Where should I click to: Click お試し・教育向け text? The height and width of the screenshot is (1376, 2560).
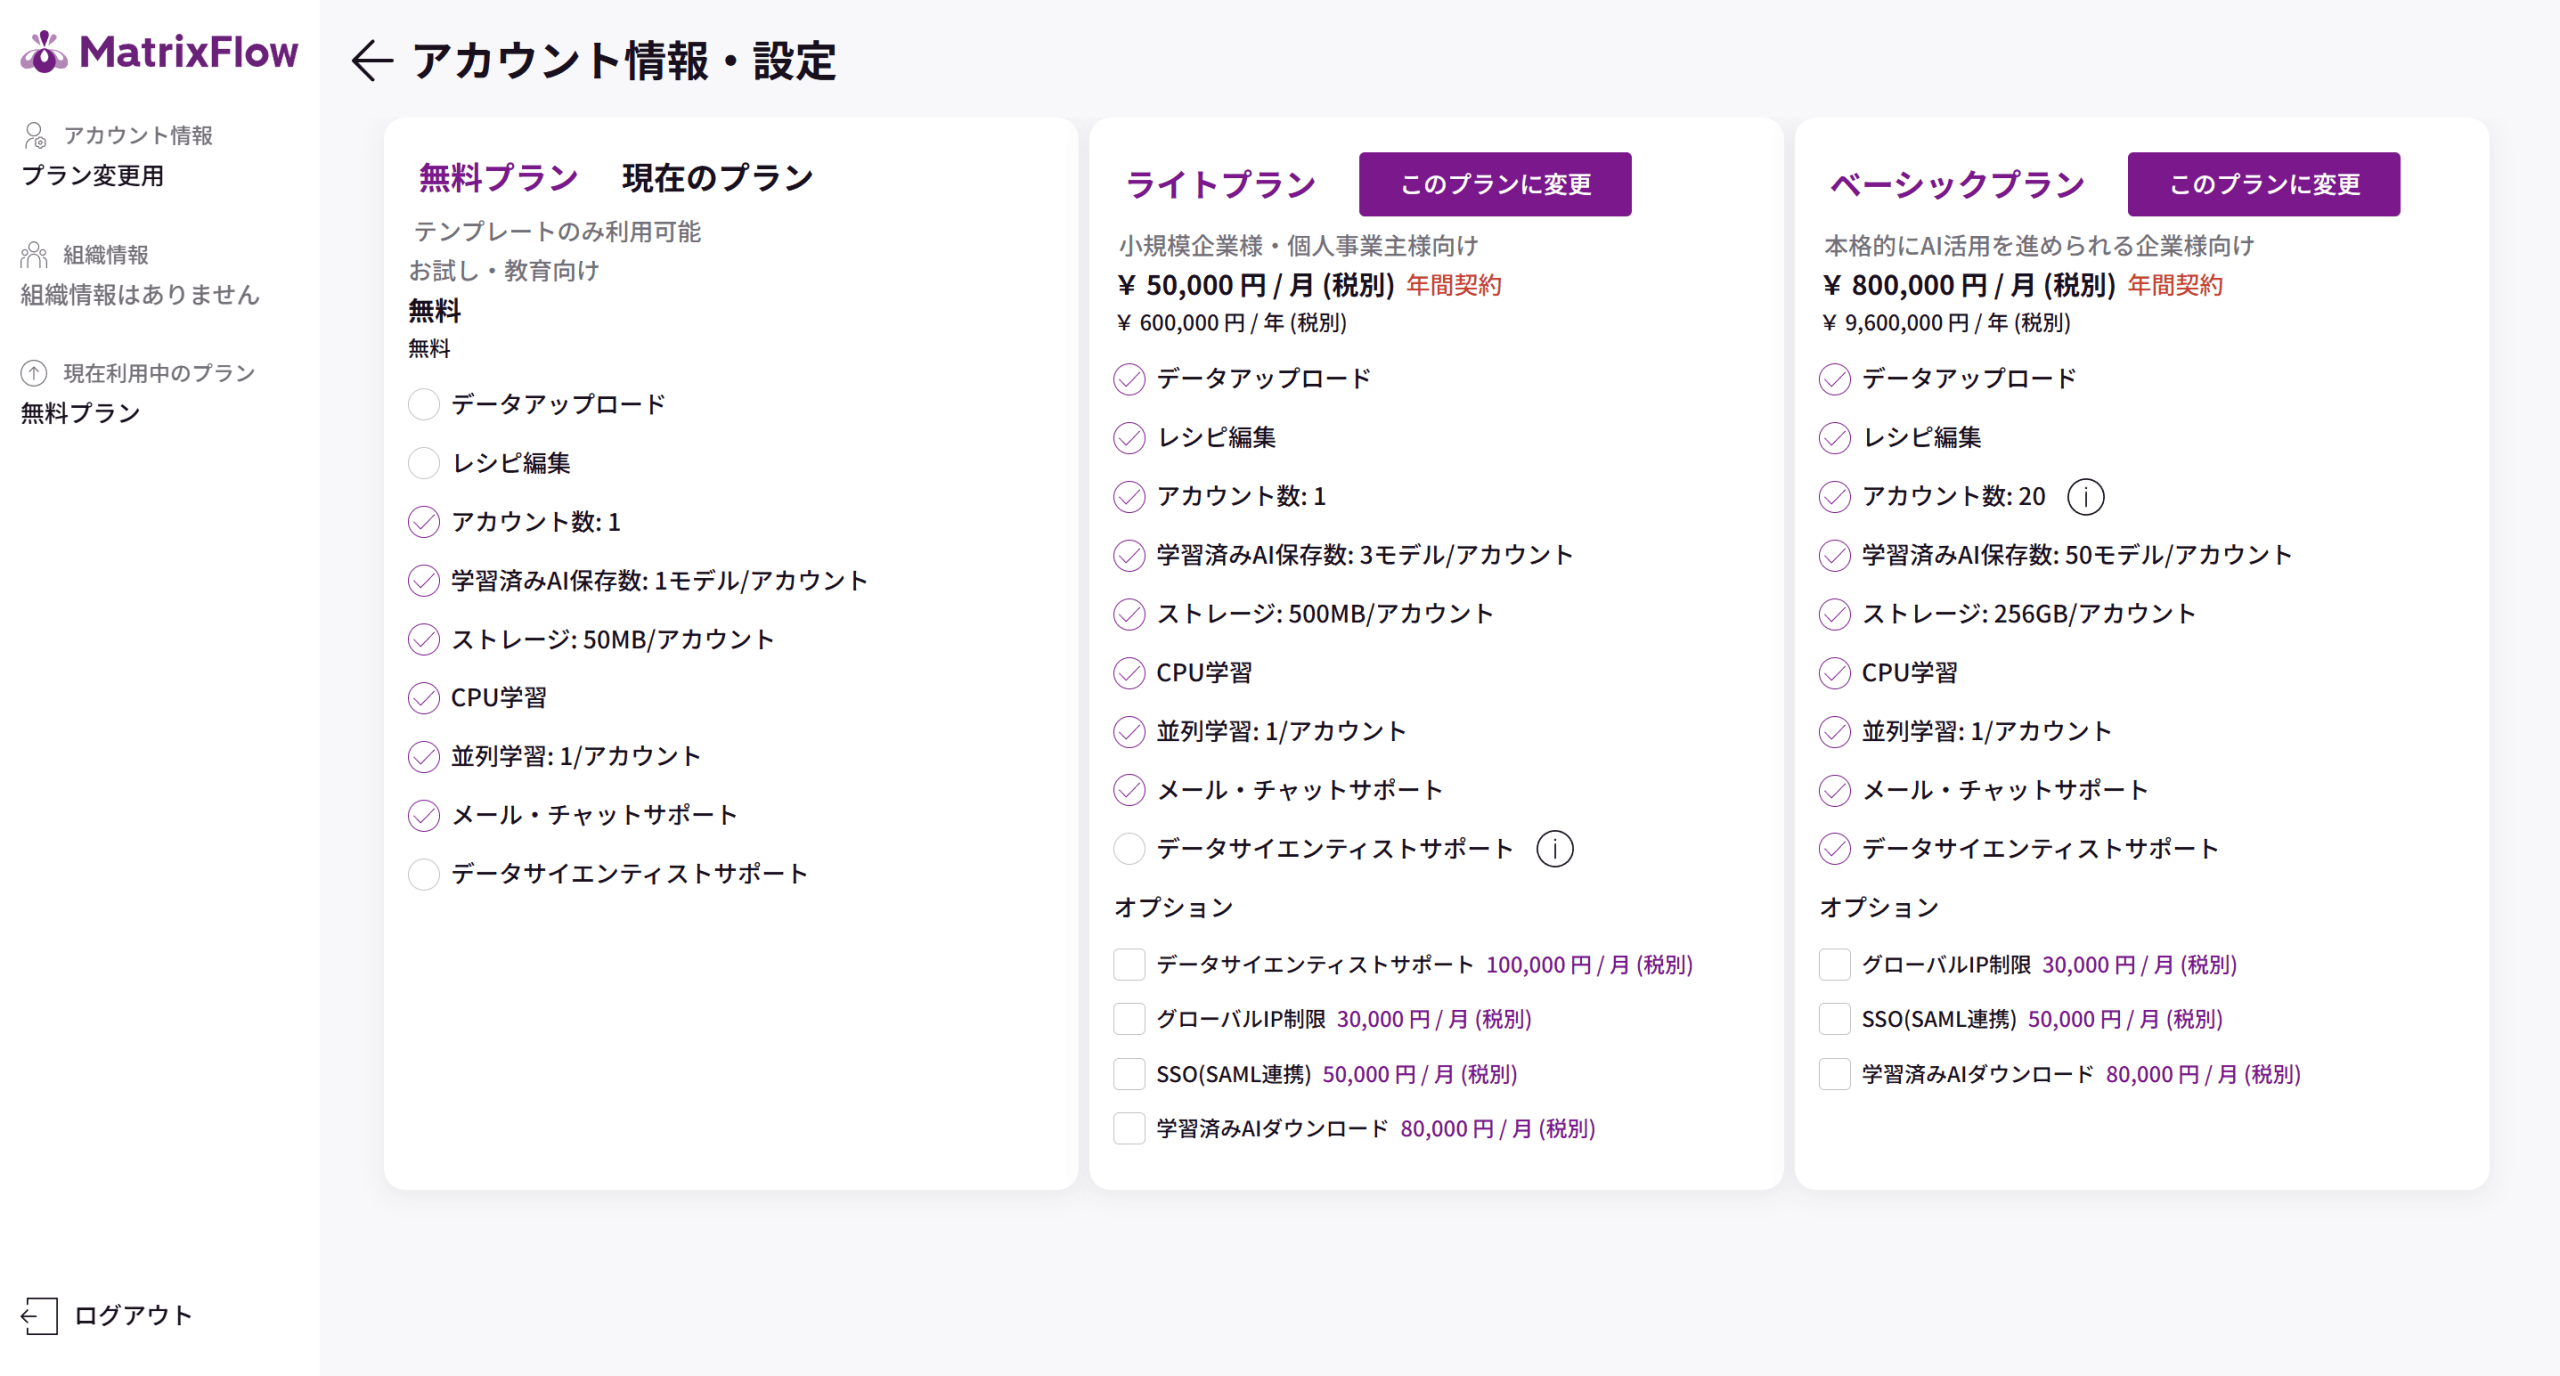(x=504, y=271)
